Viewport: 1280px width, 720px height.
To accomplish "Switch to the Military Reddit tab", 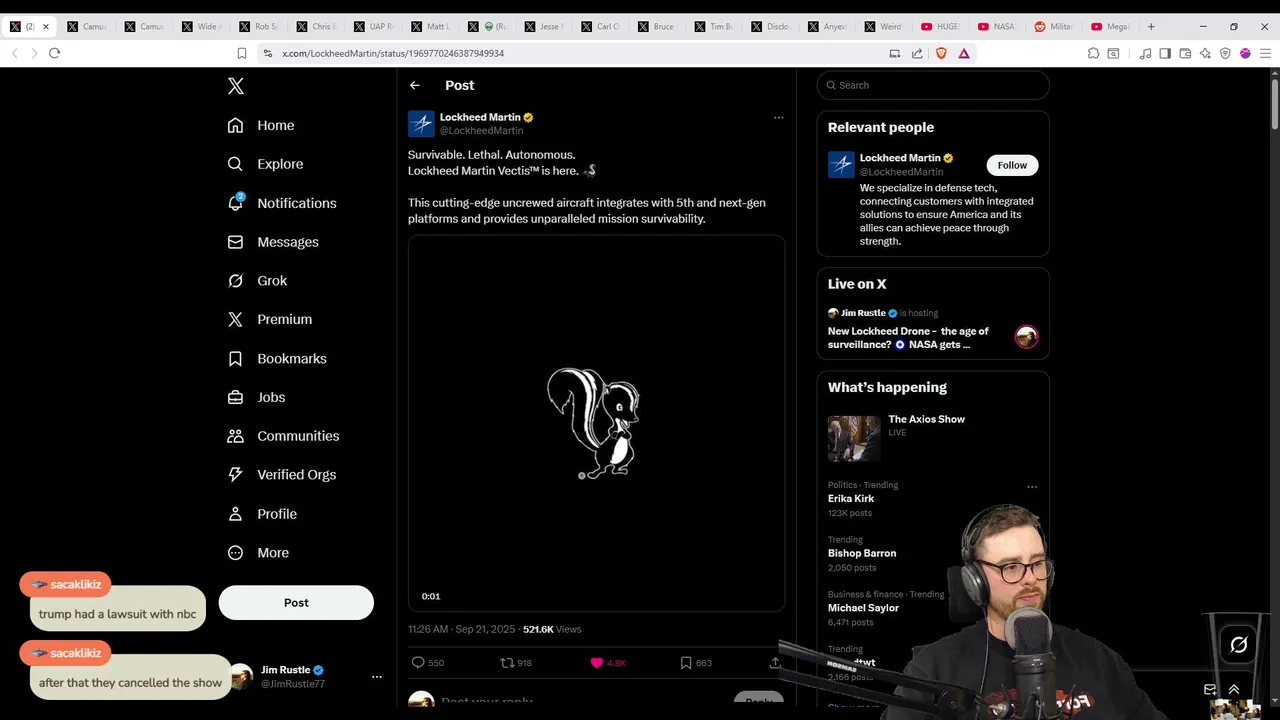I will click(x=1055, y=26).
